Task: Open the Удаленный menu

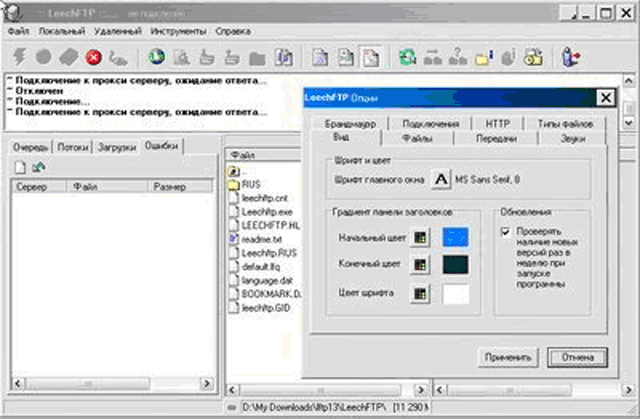Action: [118, 31]
